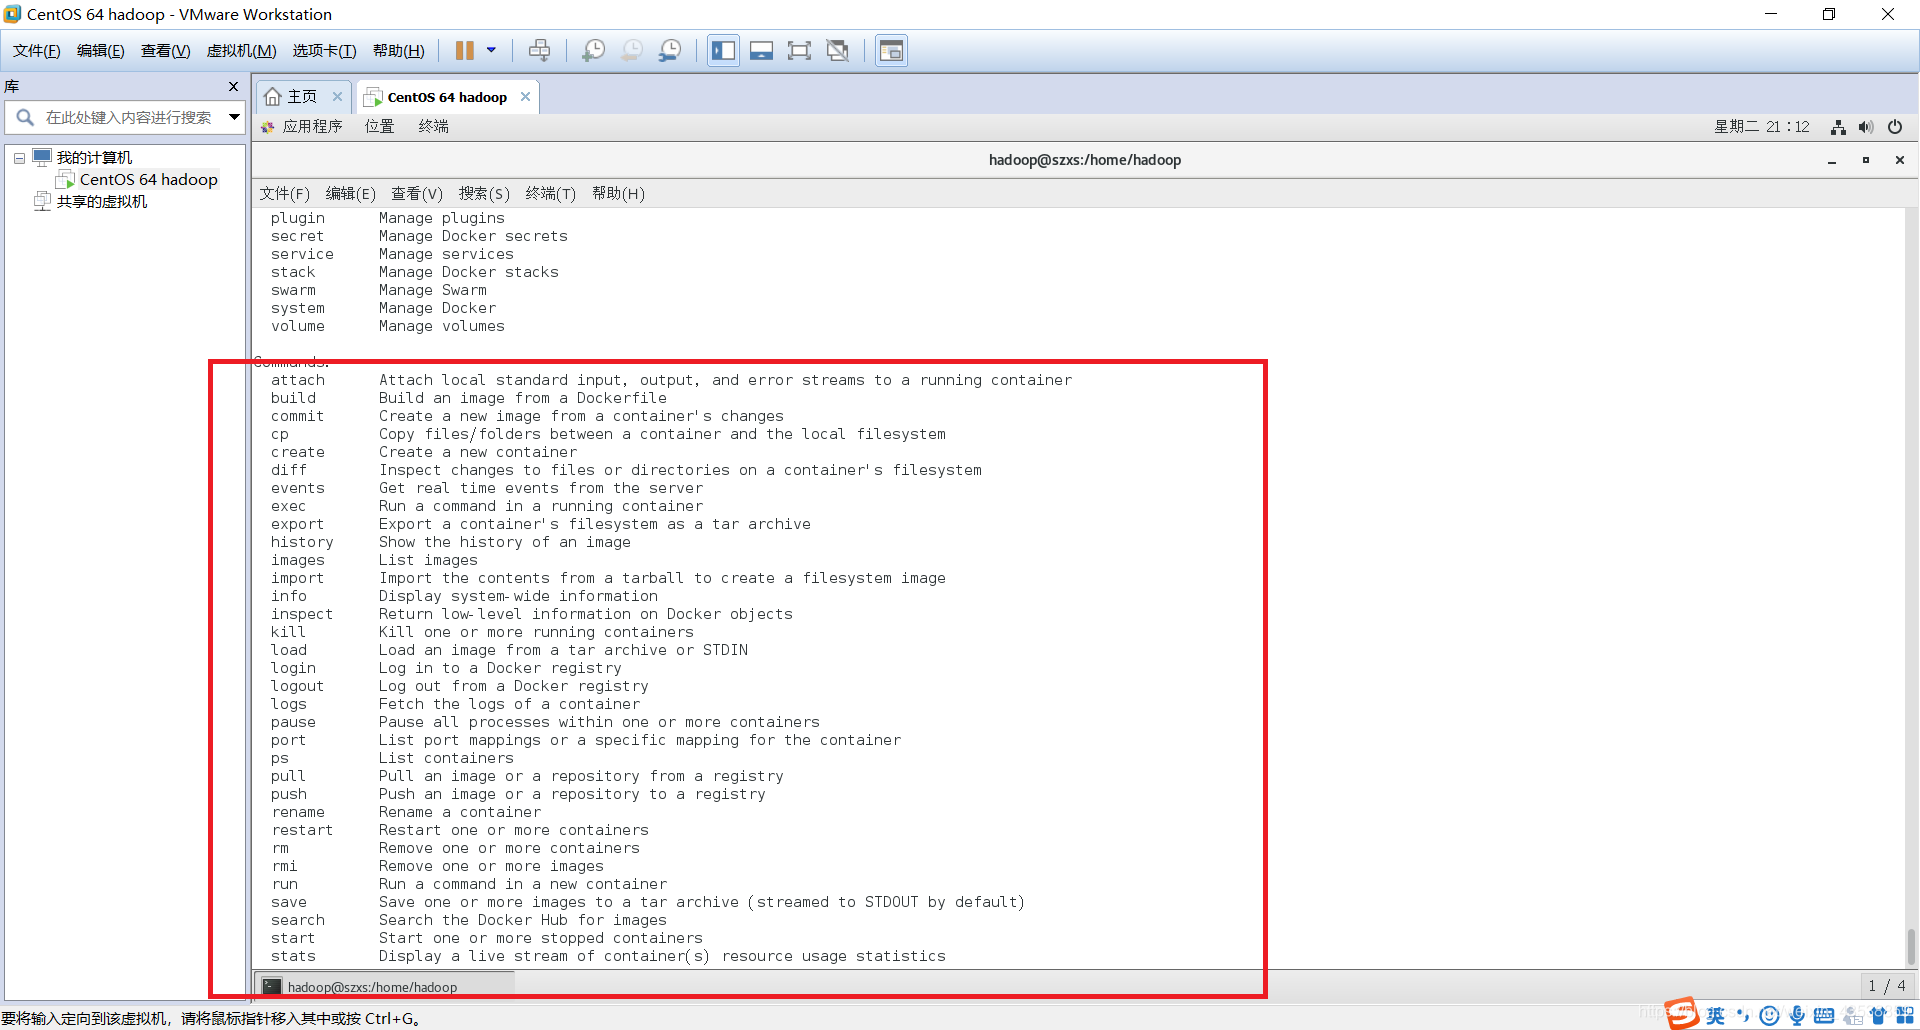The image size is (1920, 1030).
Task: Enter full screen mode icon
Action: (800, 51)
